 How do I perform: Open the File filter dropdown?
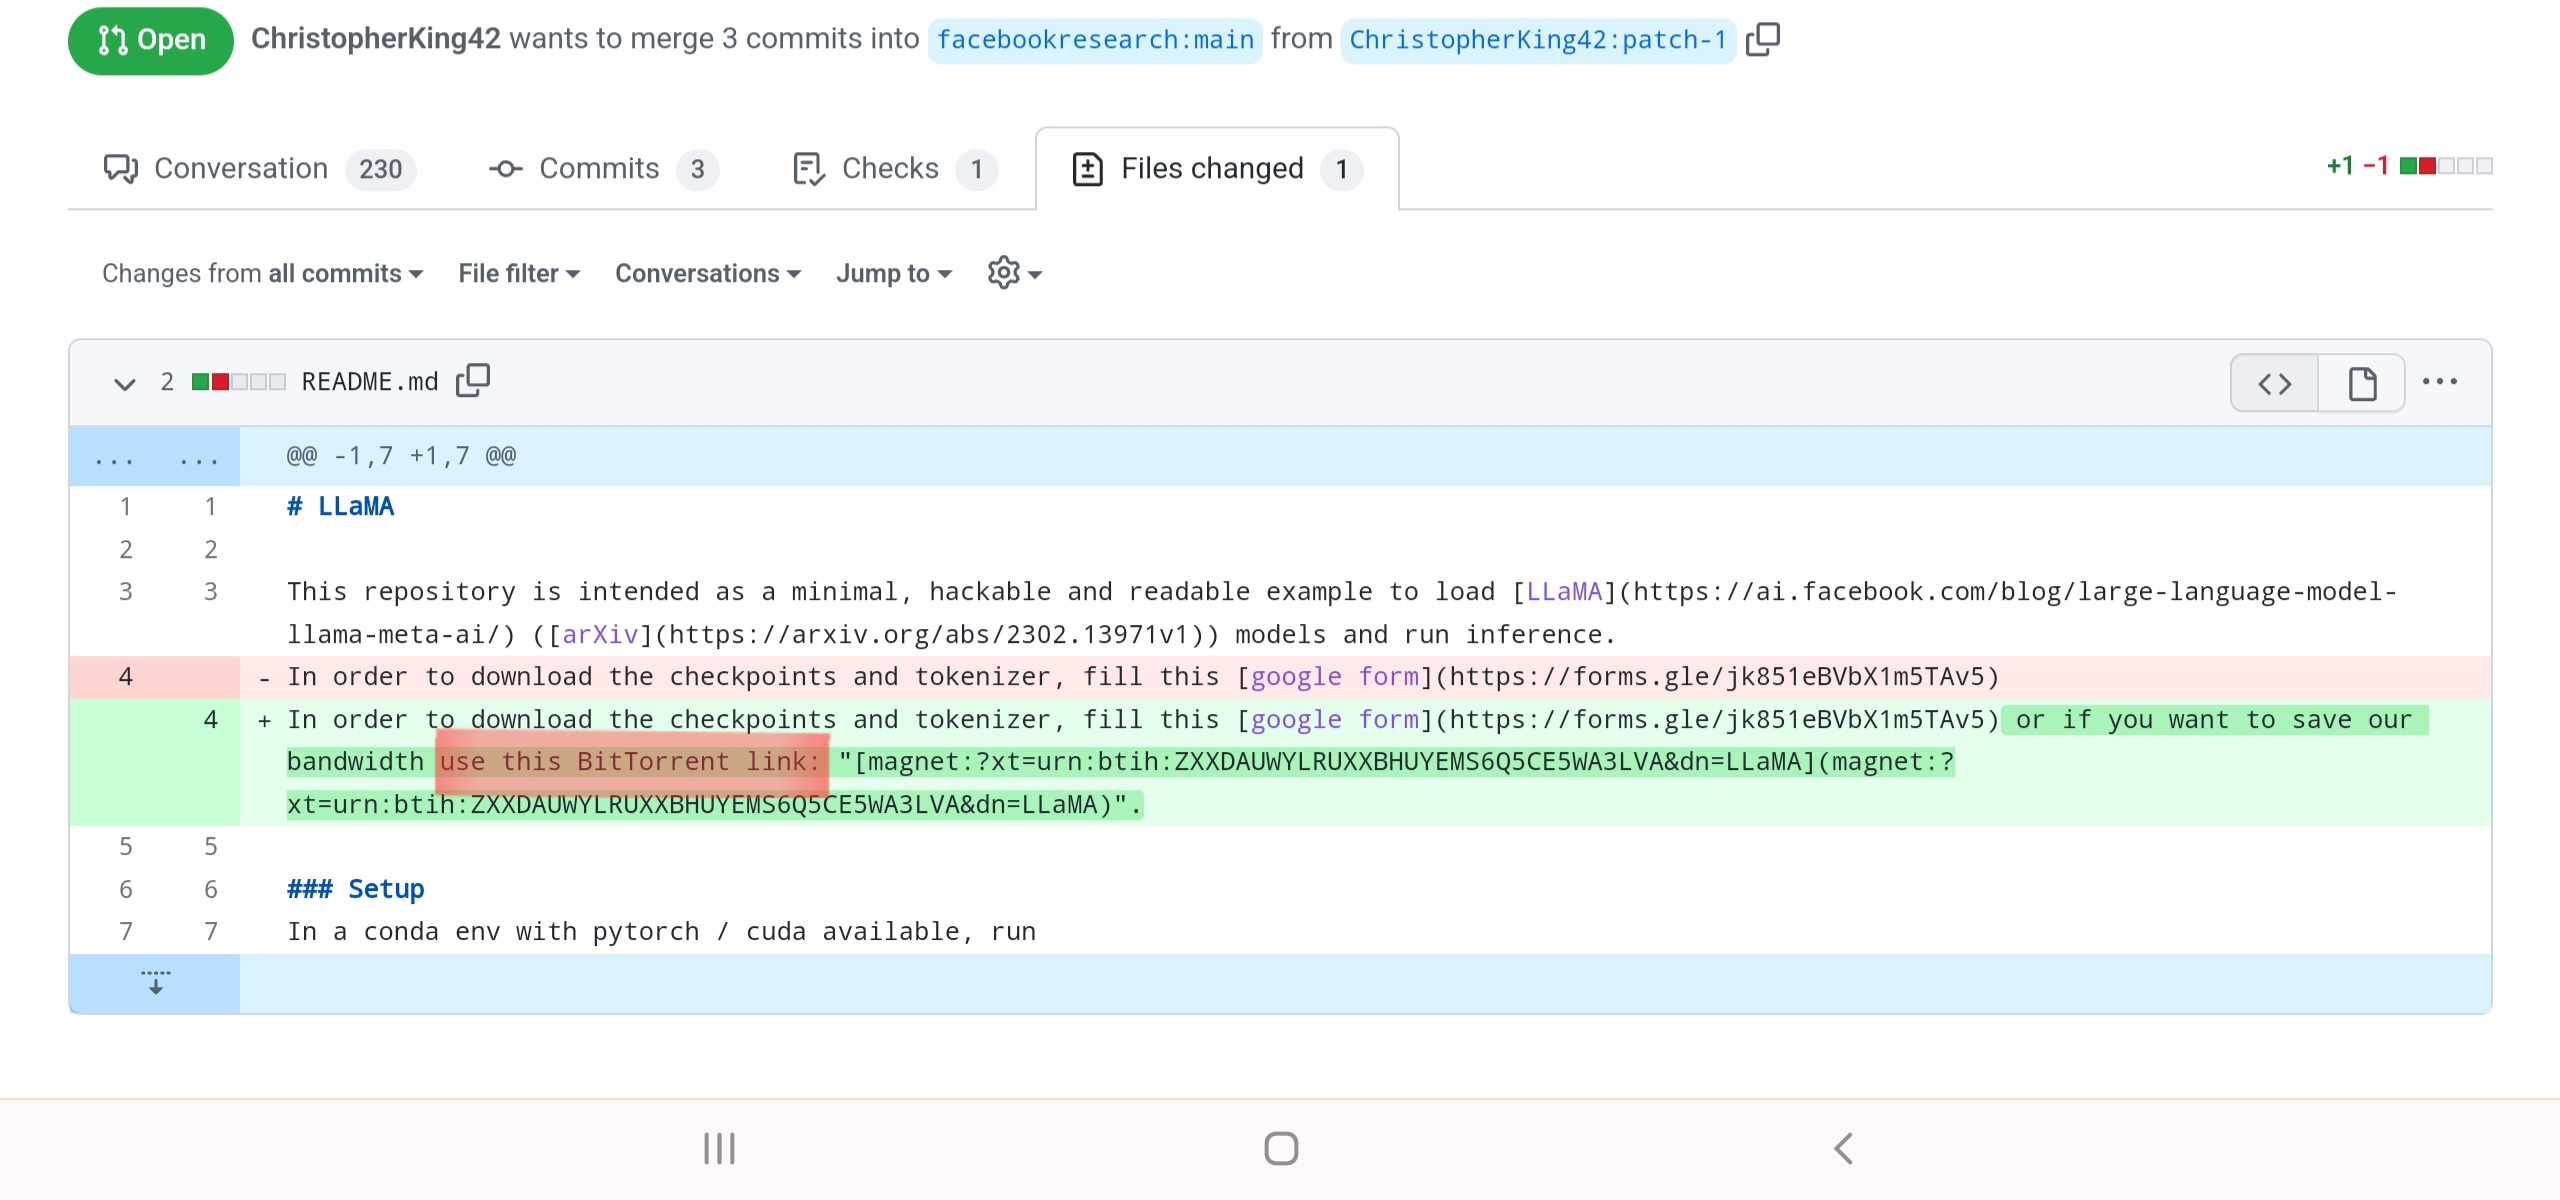[518, 273]
